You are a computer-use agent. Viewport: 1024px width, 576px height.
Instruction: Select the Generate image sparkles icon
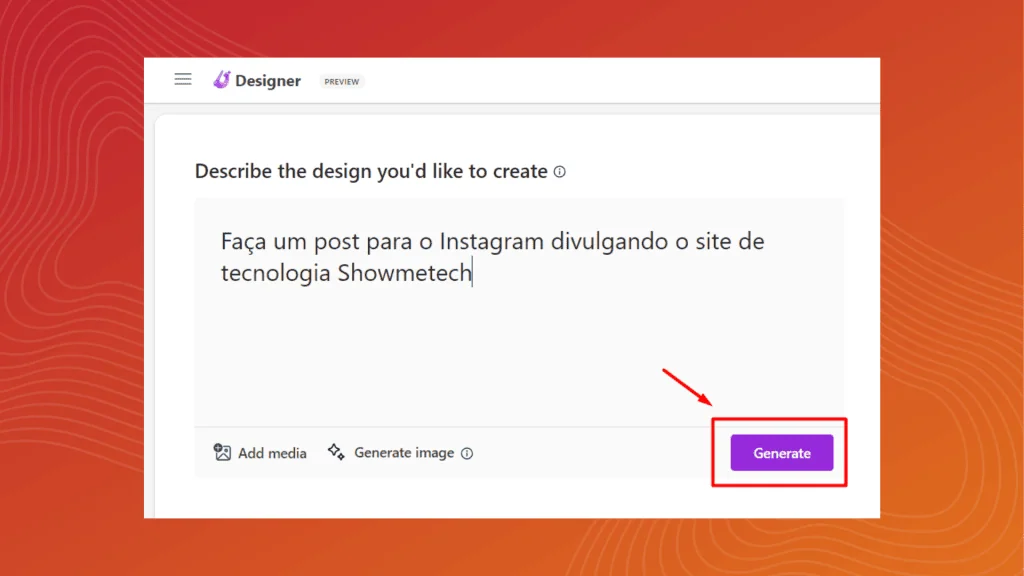337,452
